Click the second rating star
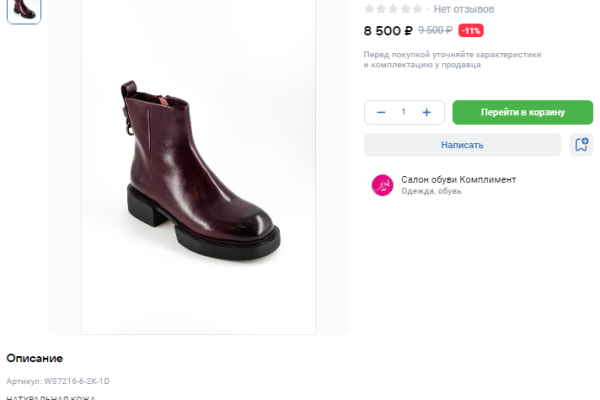 click(x=382, y=9)
